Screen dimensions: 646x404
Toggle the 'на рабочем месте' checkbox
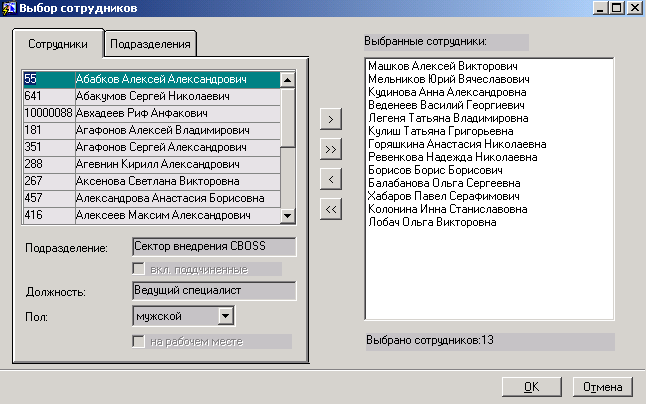(x=138, y=341)
